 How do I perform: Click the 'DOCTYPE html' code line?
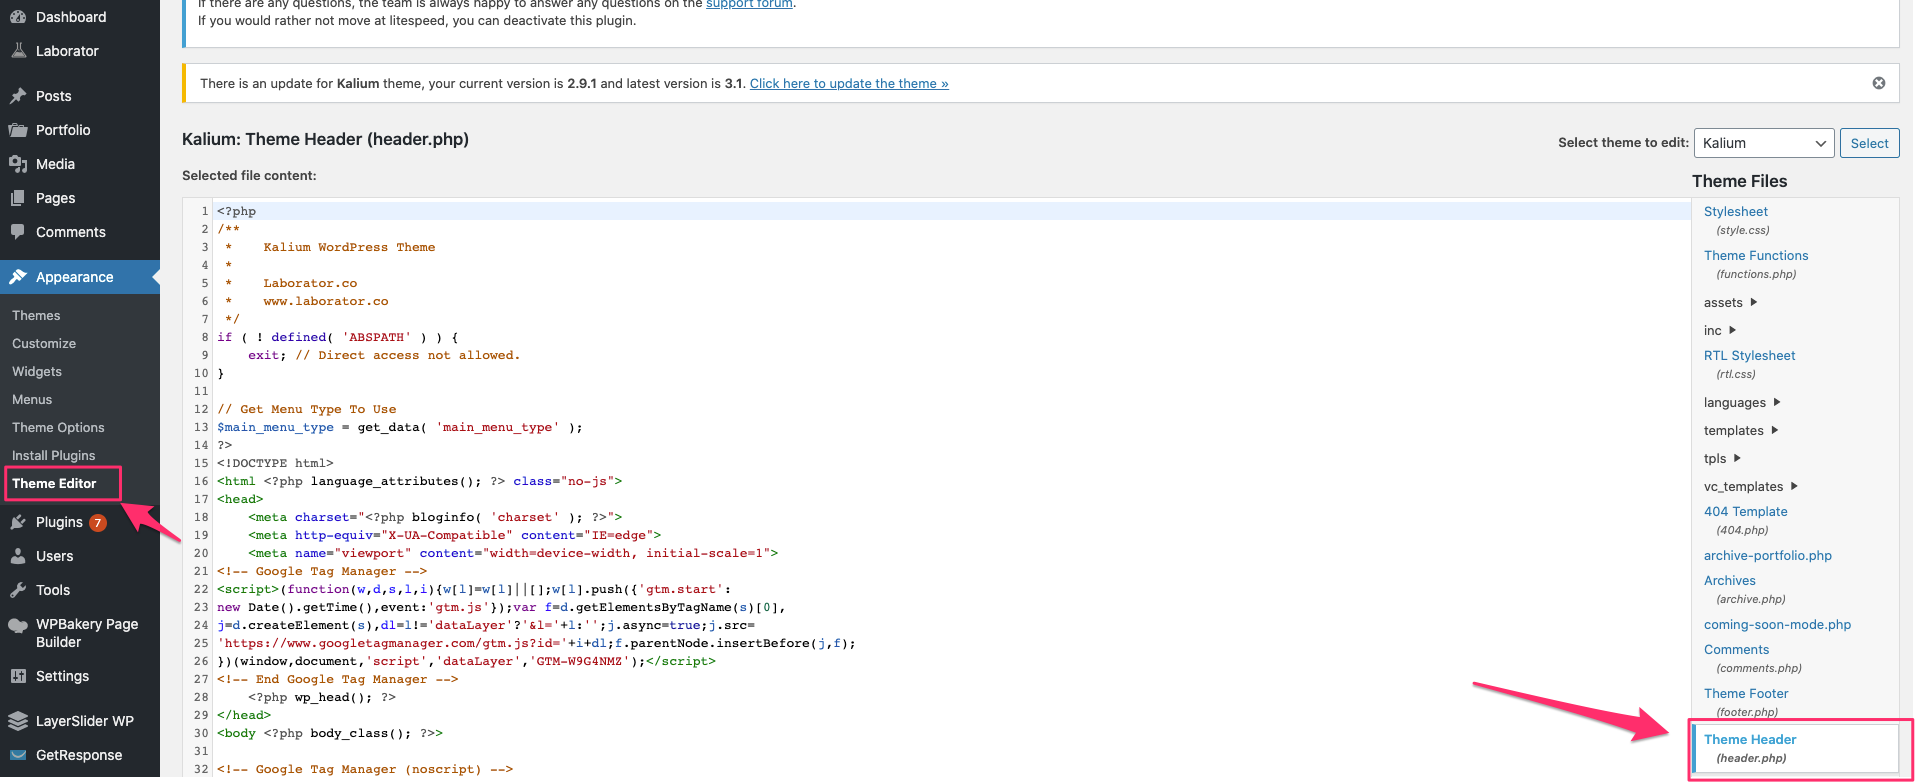tap(275, 463)
